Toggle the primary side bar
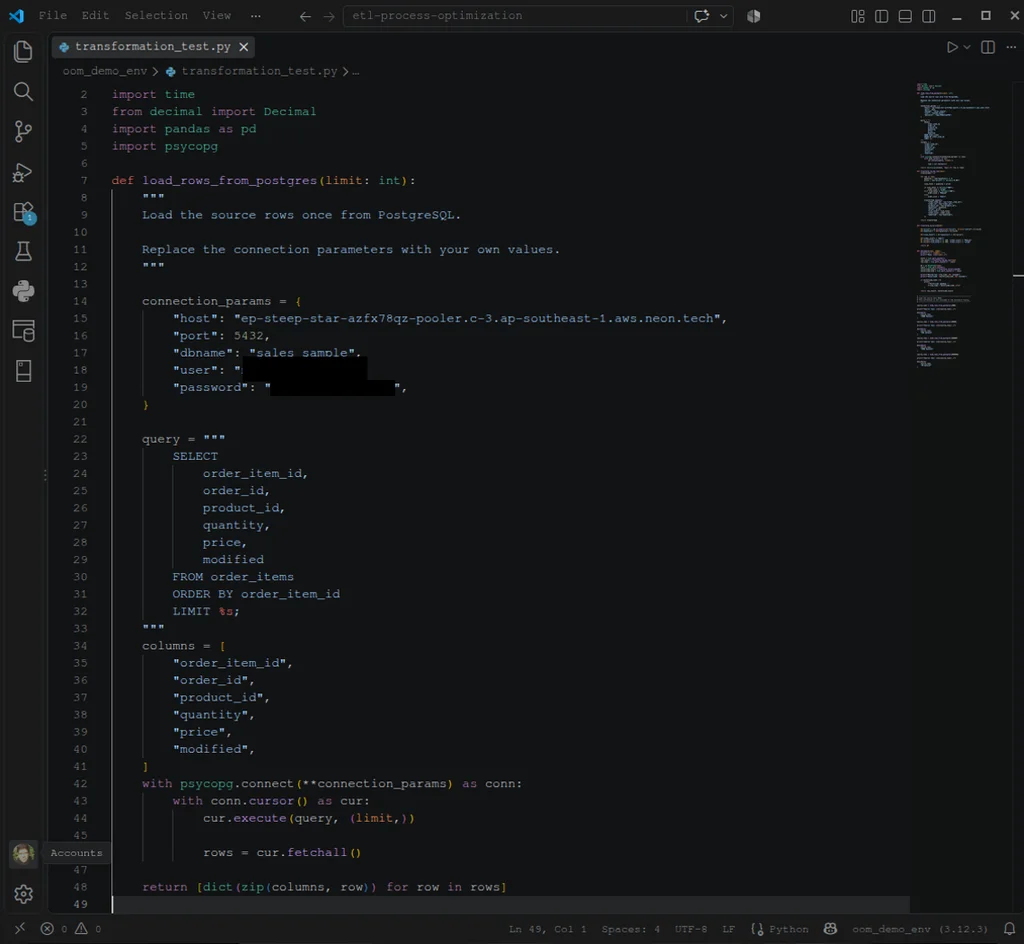The height and width of the screenshot is (944, 1024). tap(881, 16)
